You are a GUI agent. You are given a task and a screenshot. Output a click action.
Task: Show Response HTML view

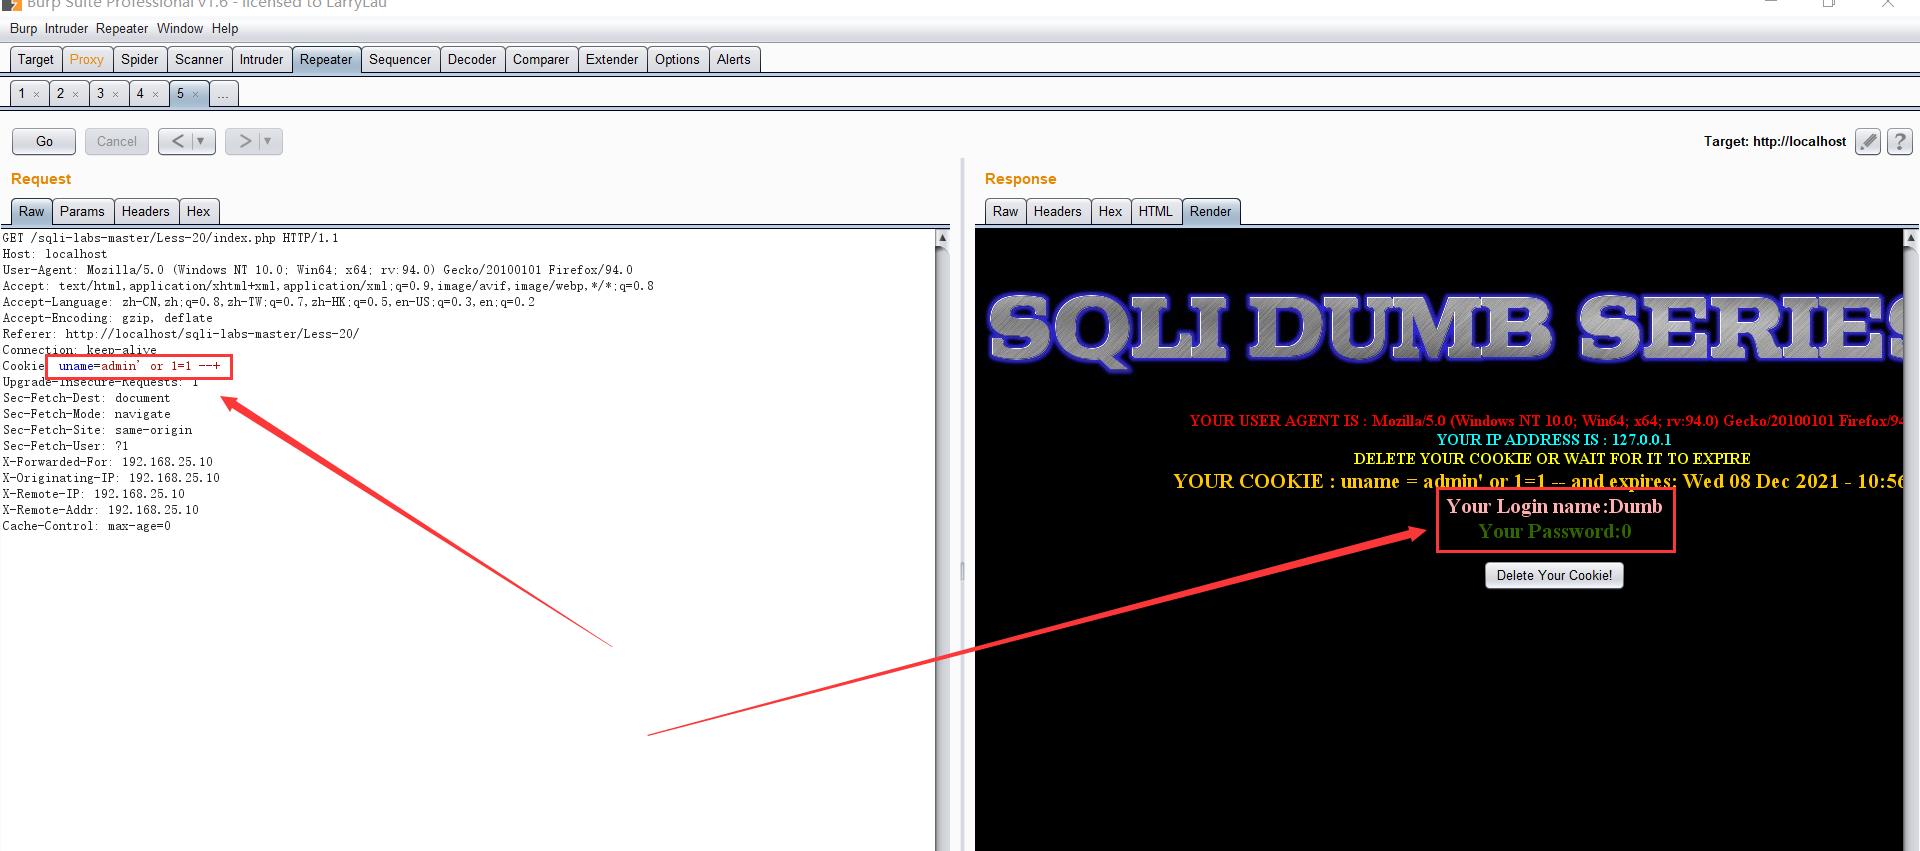click(x=1156, y=212)
